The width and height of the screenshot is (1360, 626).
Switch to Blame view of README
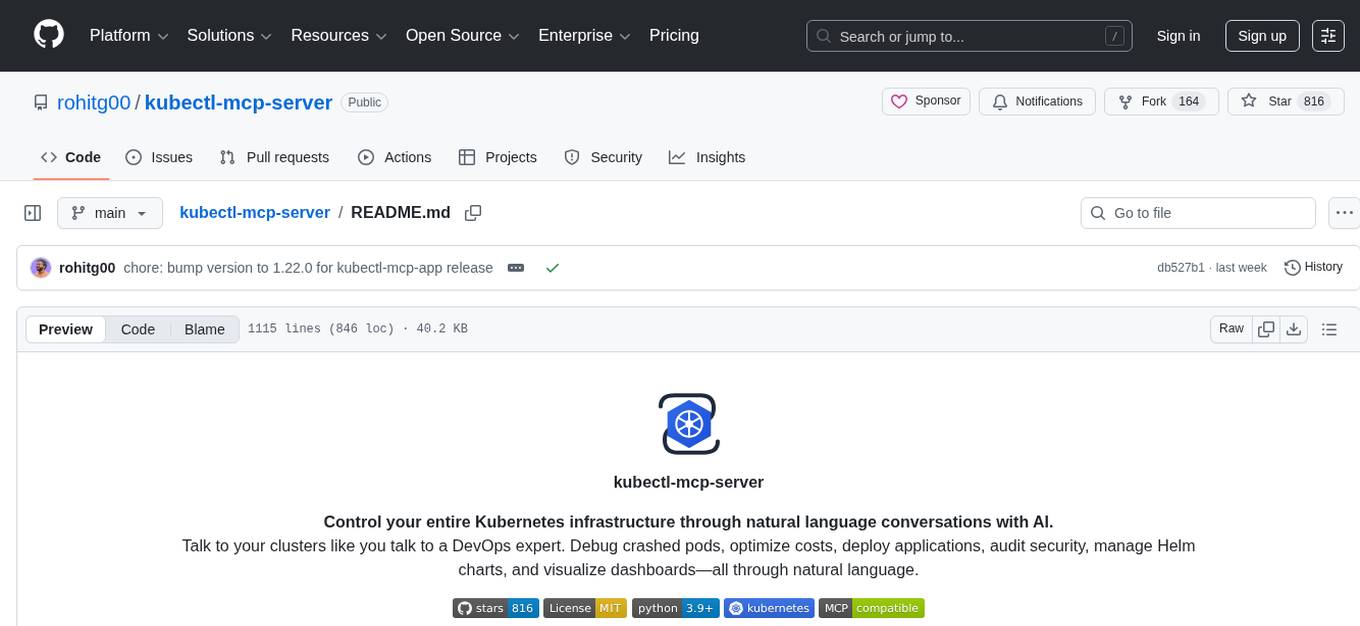point(204,329)
